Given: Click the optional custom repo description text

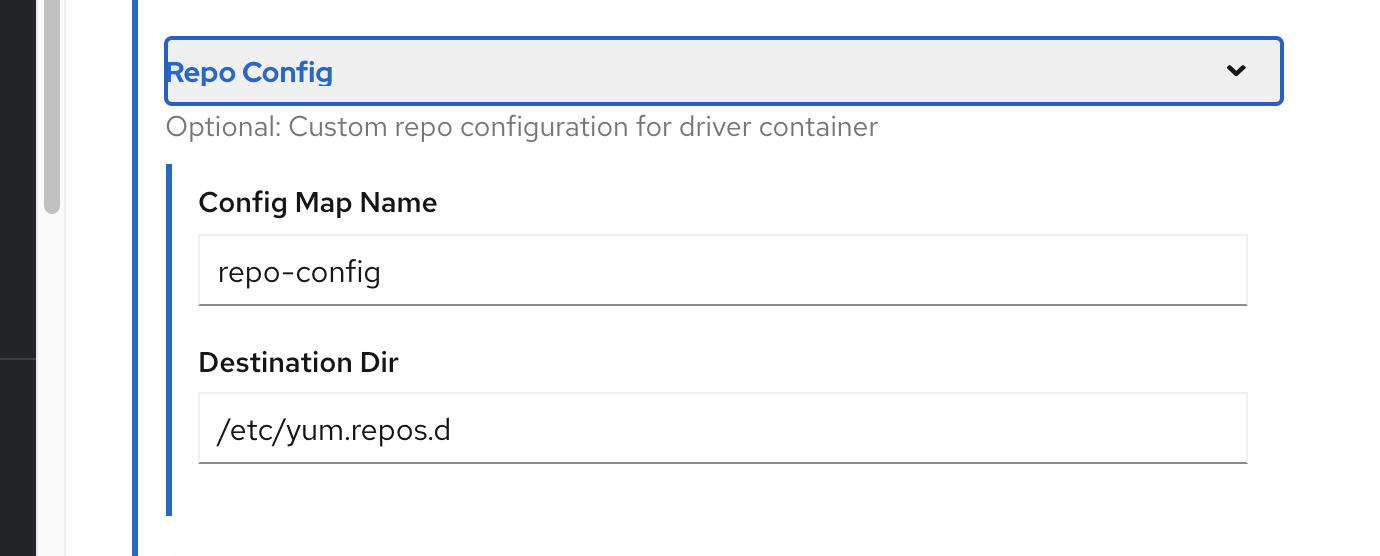Looking at the screenshot, I should pyautogui.click(x=521, y=128).
